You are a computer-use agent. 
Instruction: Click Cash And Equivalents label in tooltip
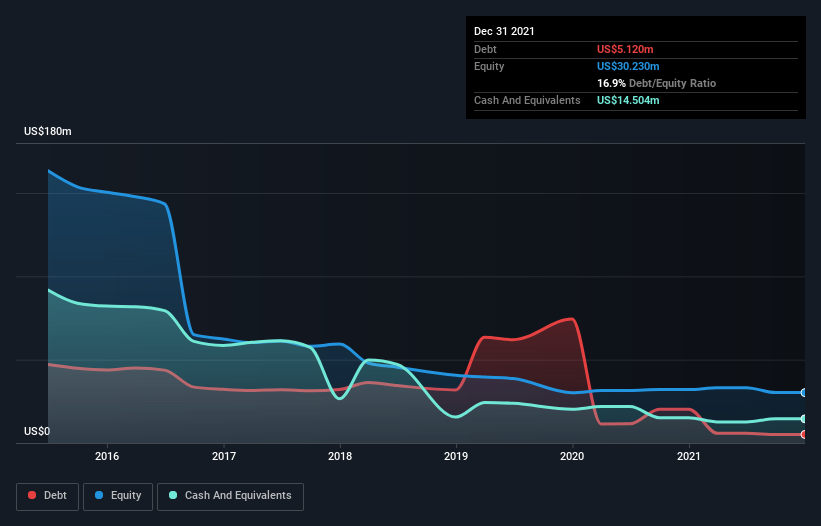point(527,100)
